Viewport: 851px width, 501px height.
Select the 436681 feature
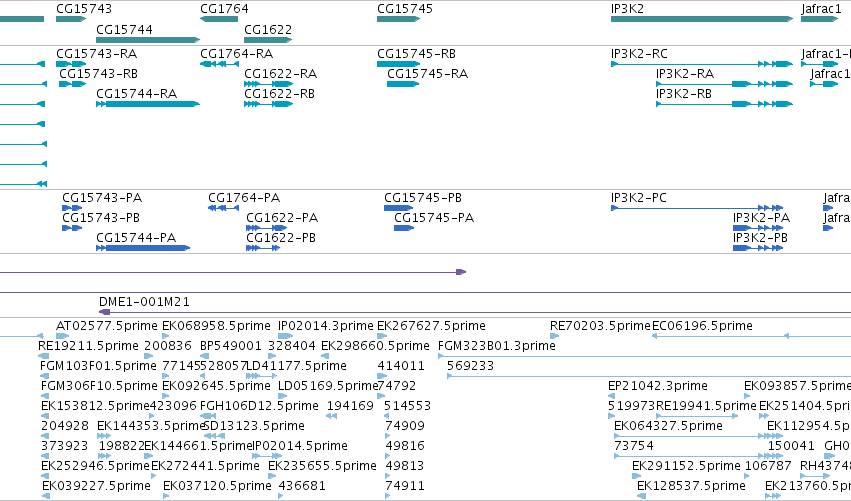click(x=281, y=496)
